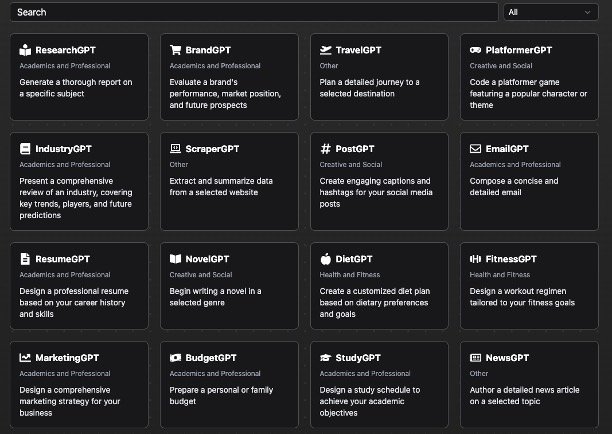The width and height of the screenshot is (612, 434).
Task: Click the BrandGPT shopping bag icon
Action: coord(176,50)
